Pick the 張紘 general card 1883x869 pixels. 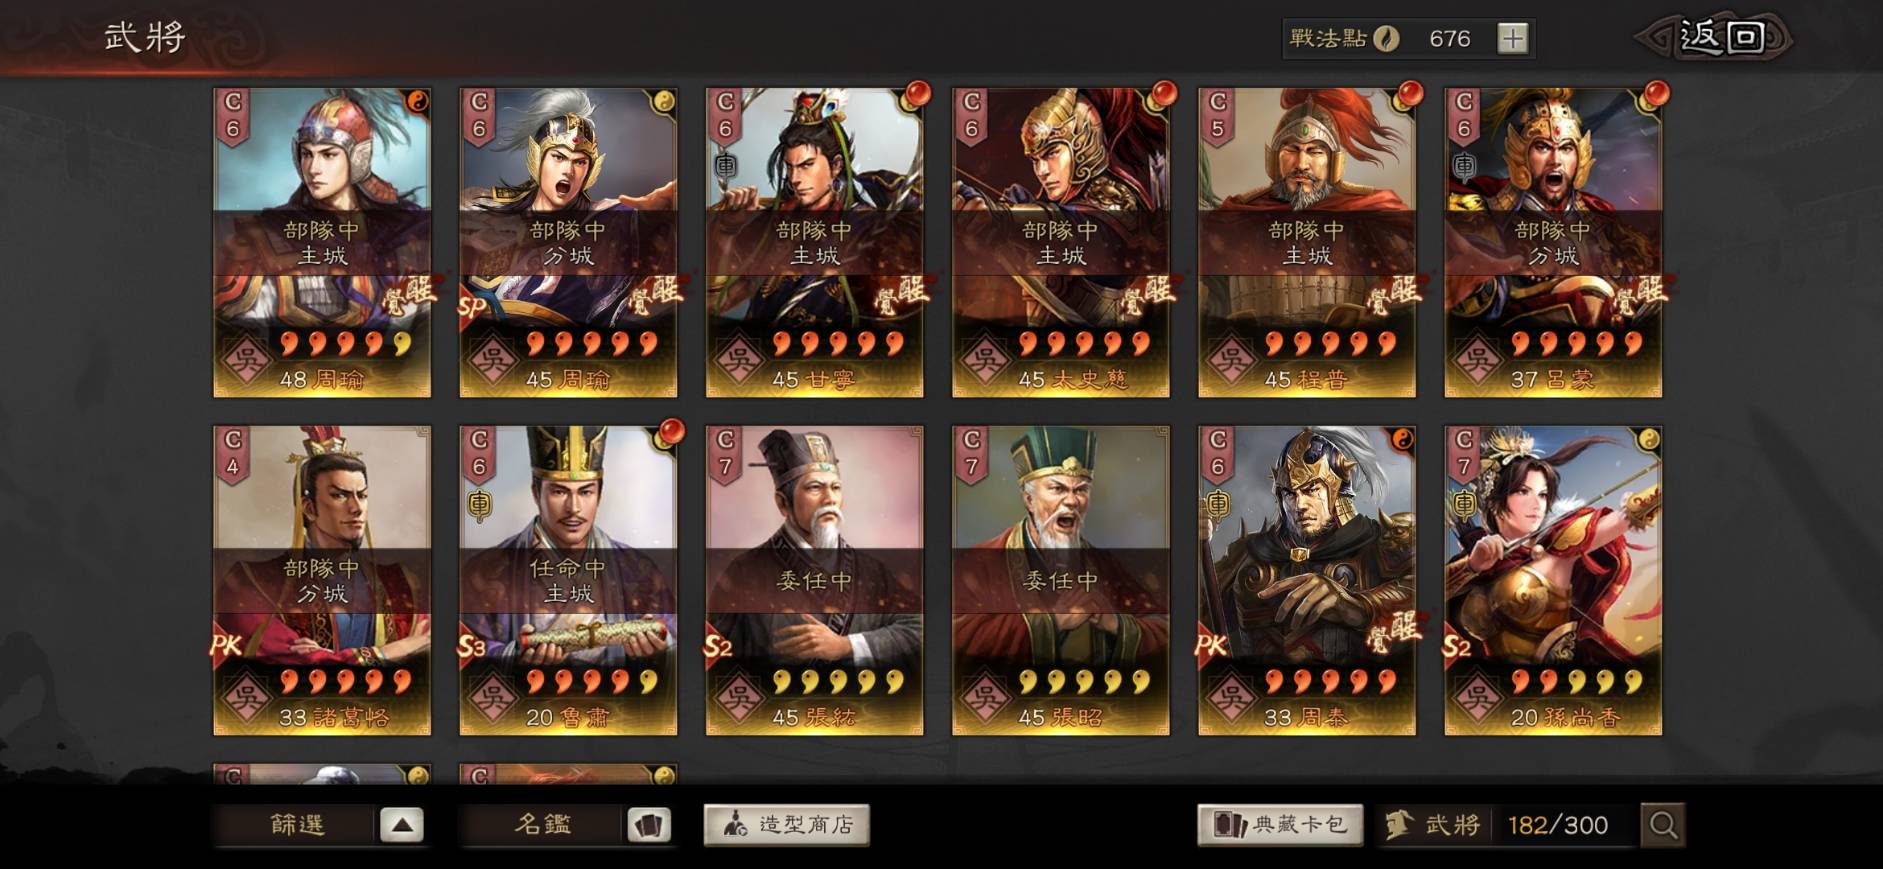(815, 581)
